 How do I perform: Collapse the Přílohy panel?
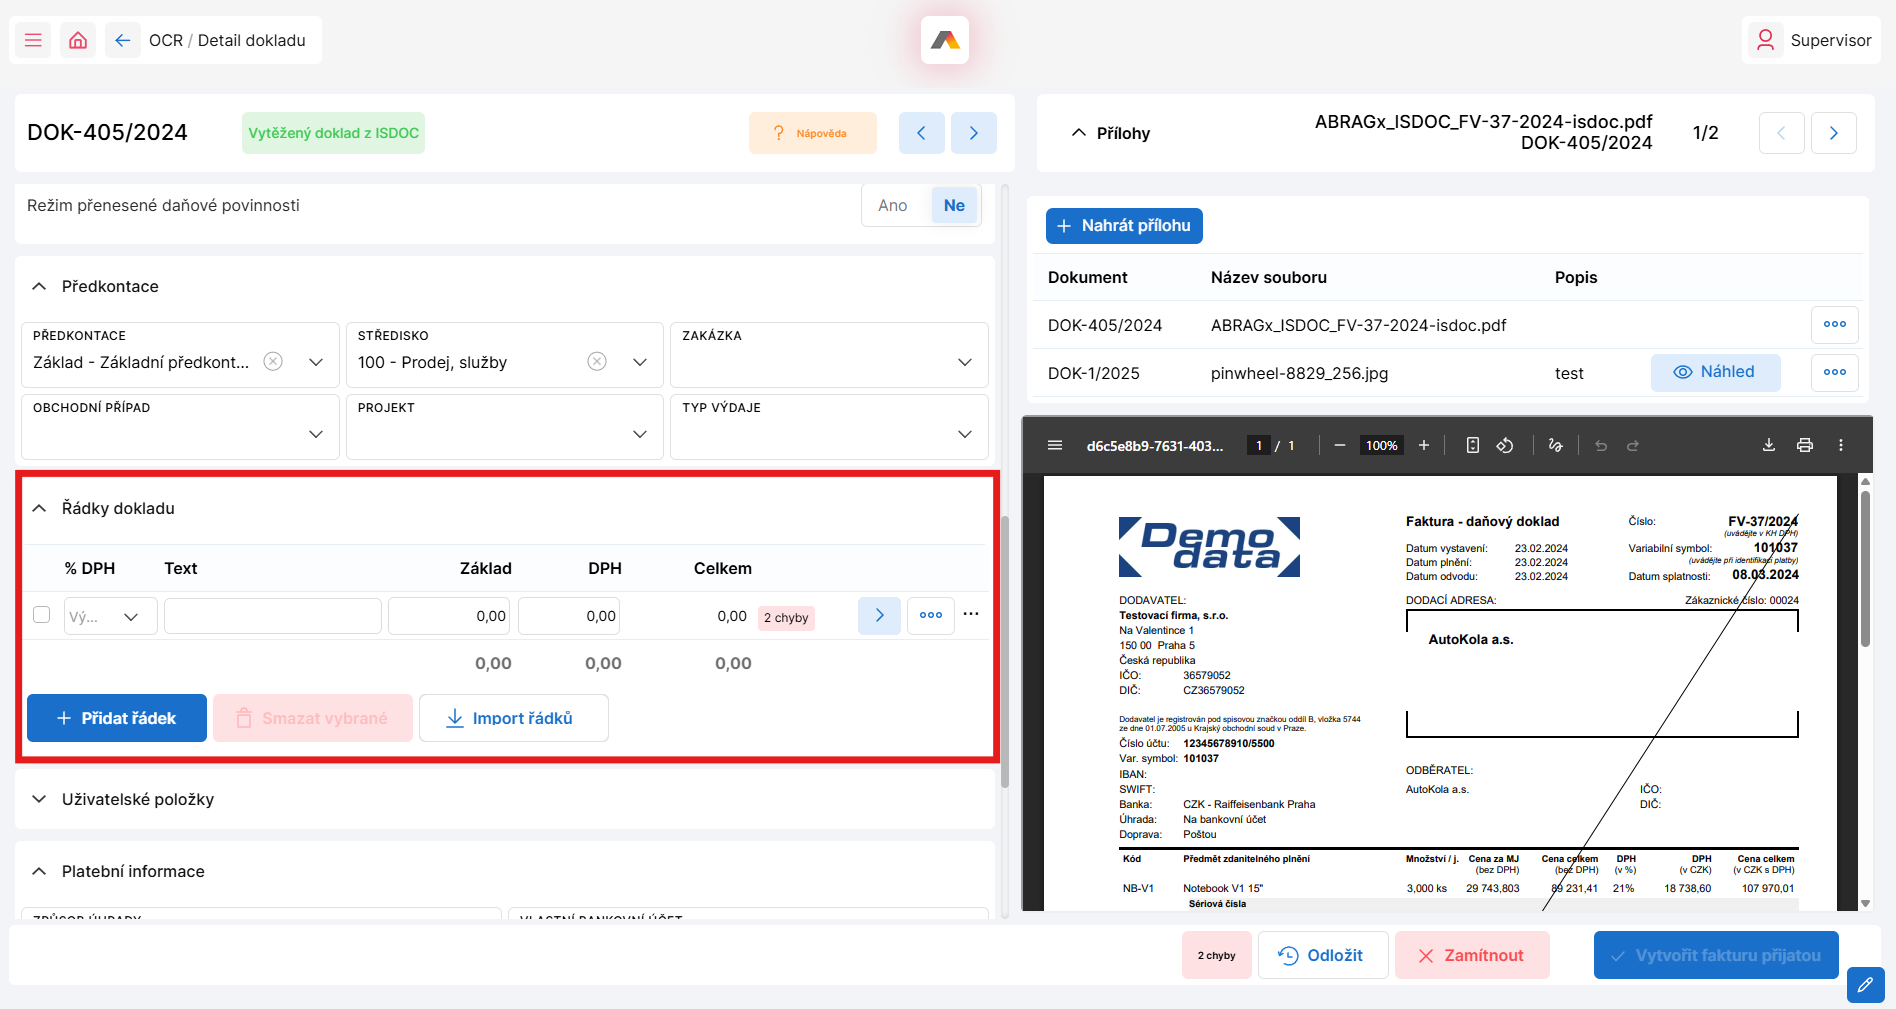(x=1078, y=133)
